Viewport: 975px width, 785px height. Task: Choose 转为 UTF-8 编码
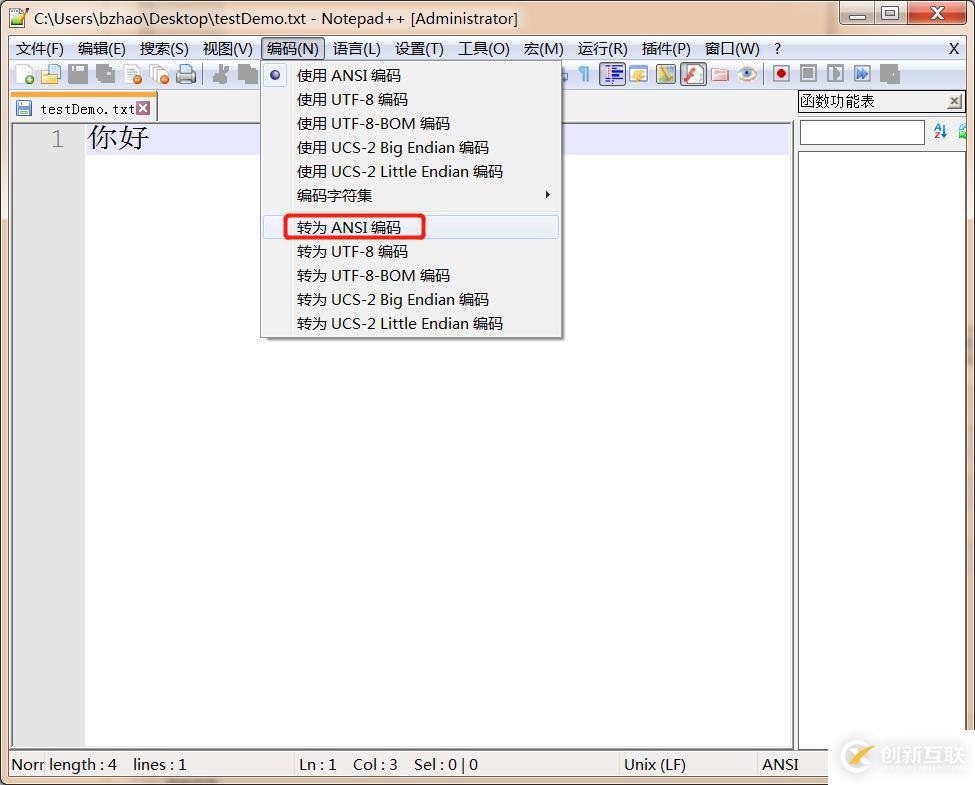pyautogui.click(x=411, y=251)
